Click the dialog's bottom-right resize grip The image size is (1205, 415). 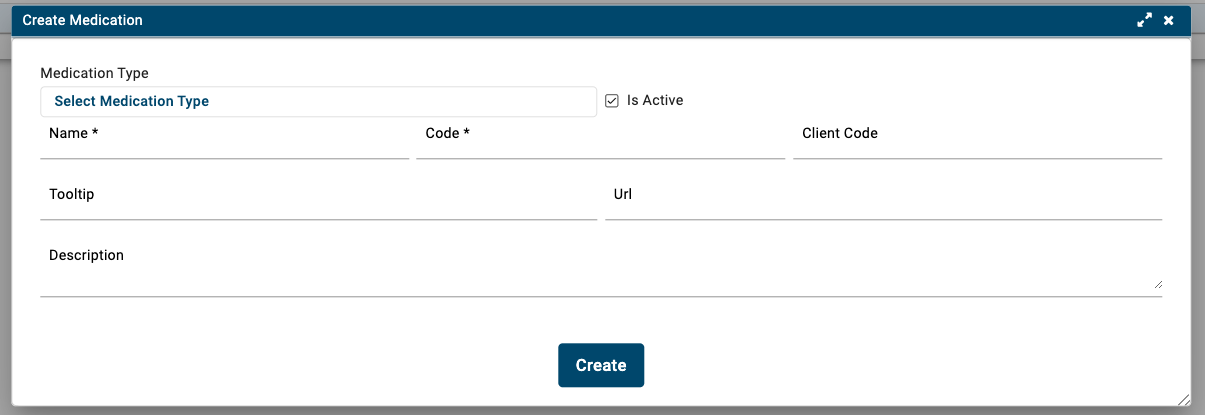[x=1183, y=399]
